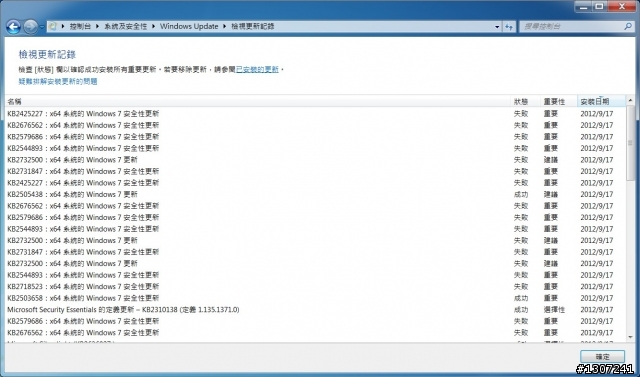Open address bar previous locations dropdown

pyautogui.click(x=497, y=27)
